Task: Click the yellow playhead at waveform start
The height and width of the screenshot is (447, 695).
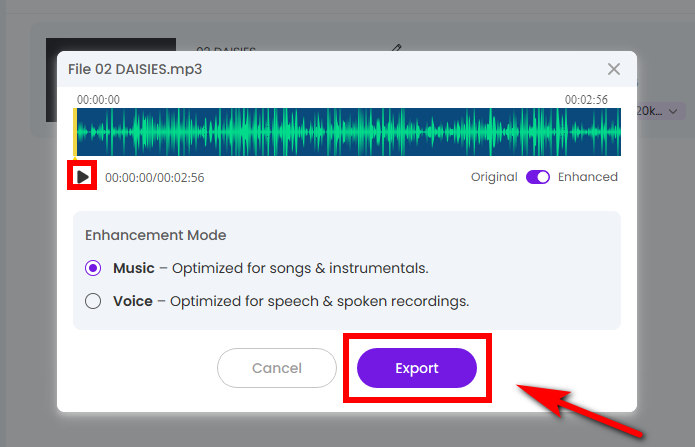Action: pos(76,132)
